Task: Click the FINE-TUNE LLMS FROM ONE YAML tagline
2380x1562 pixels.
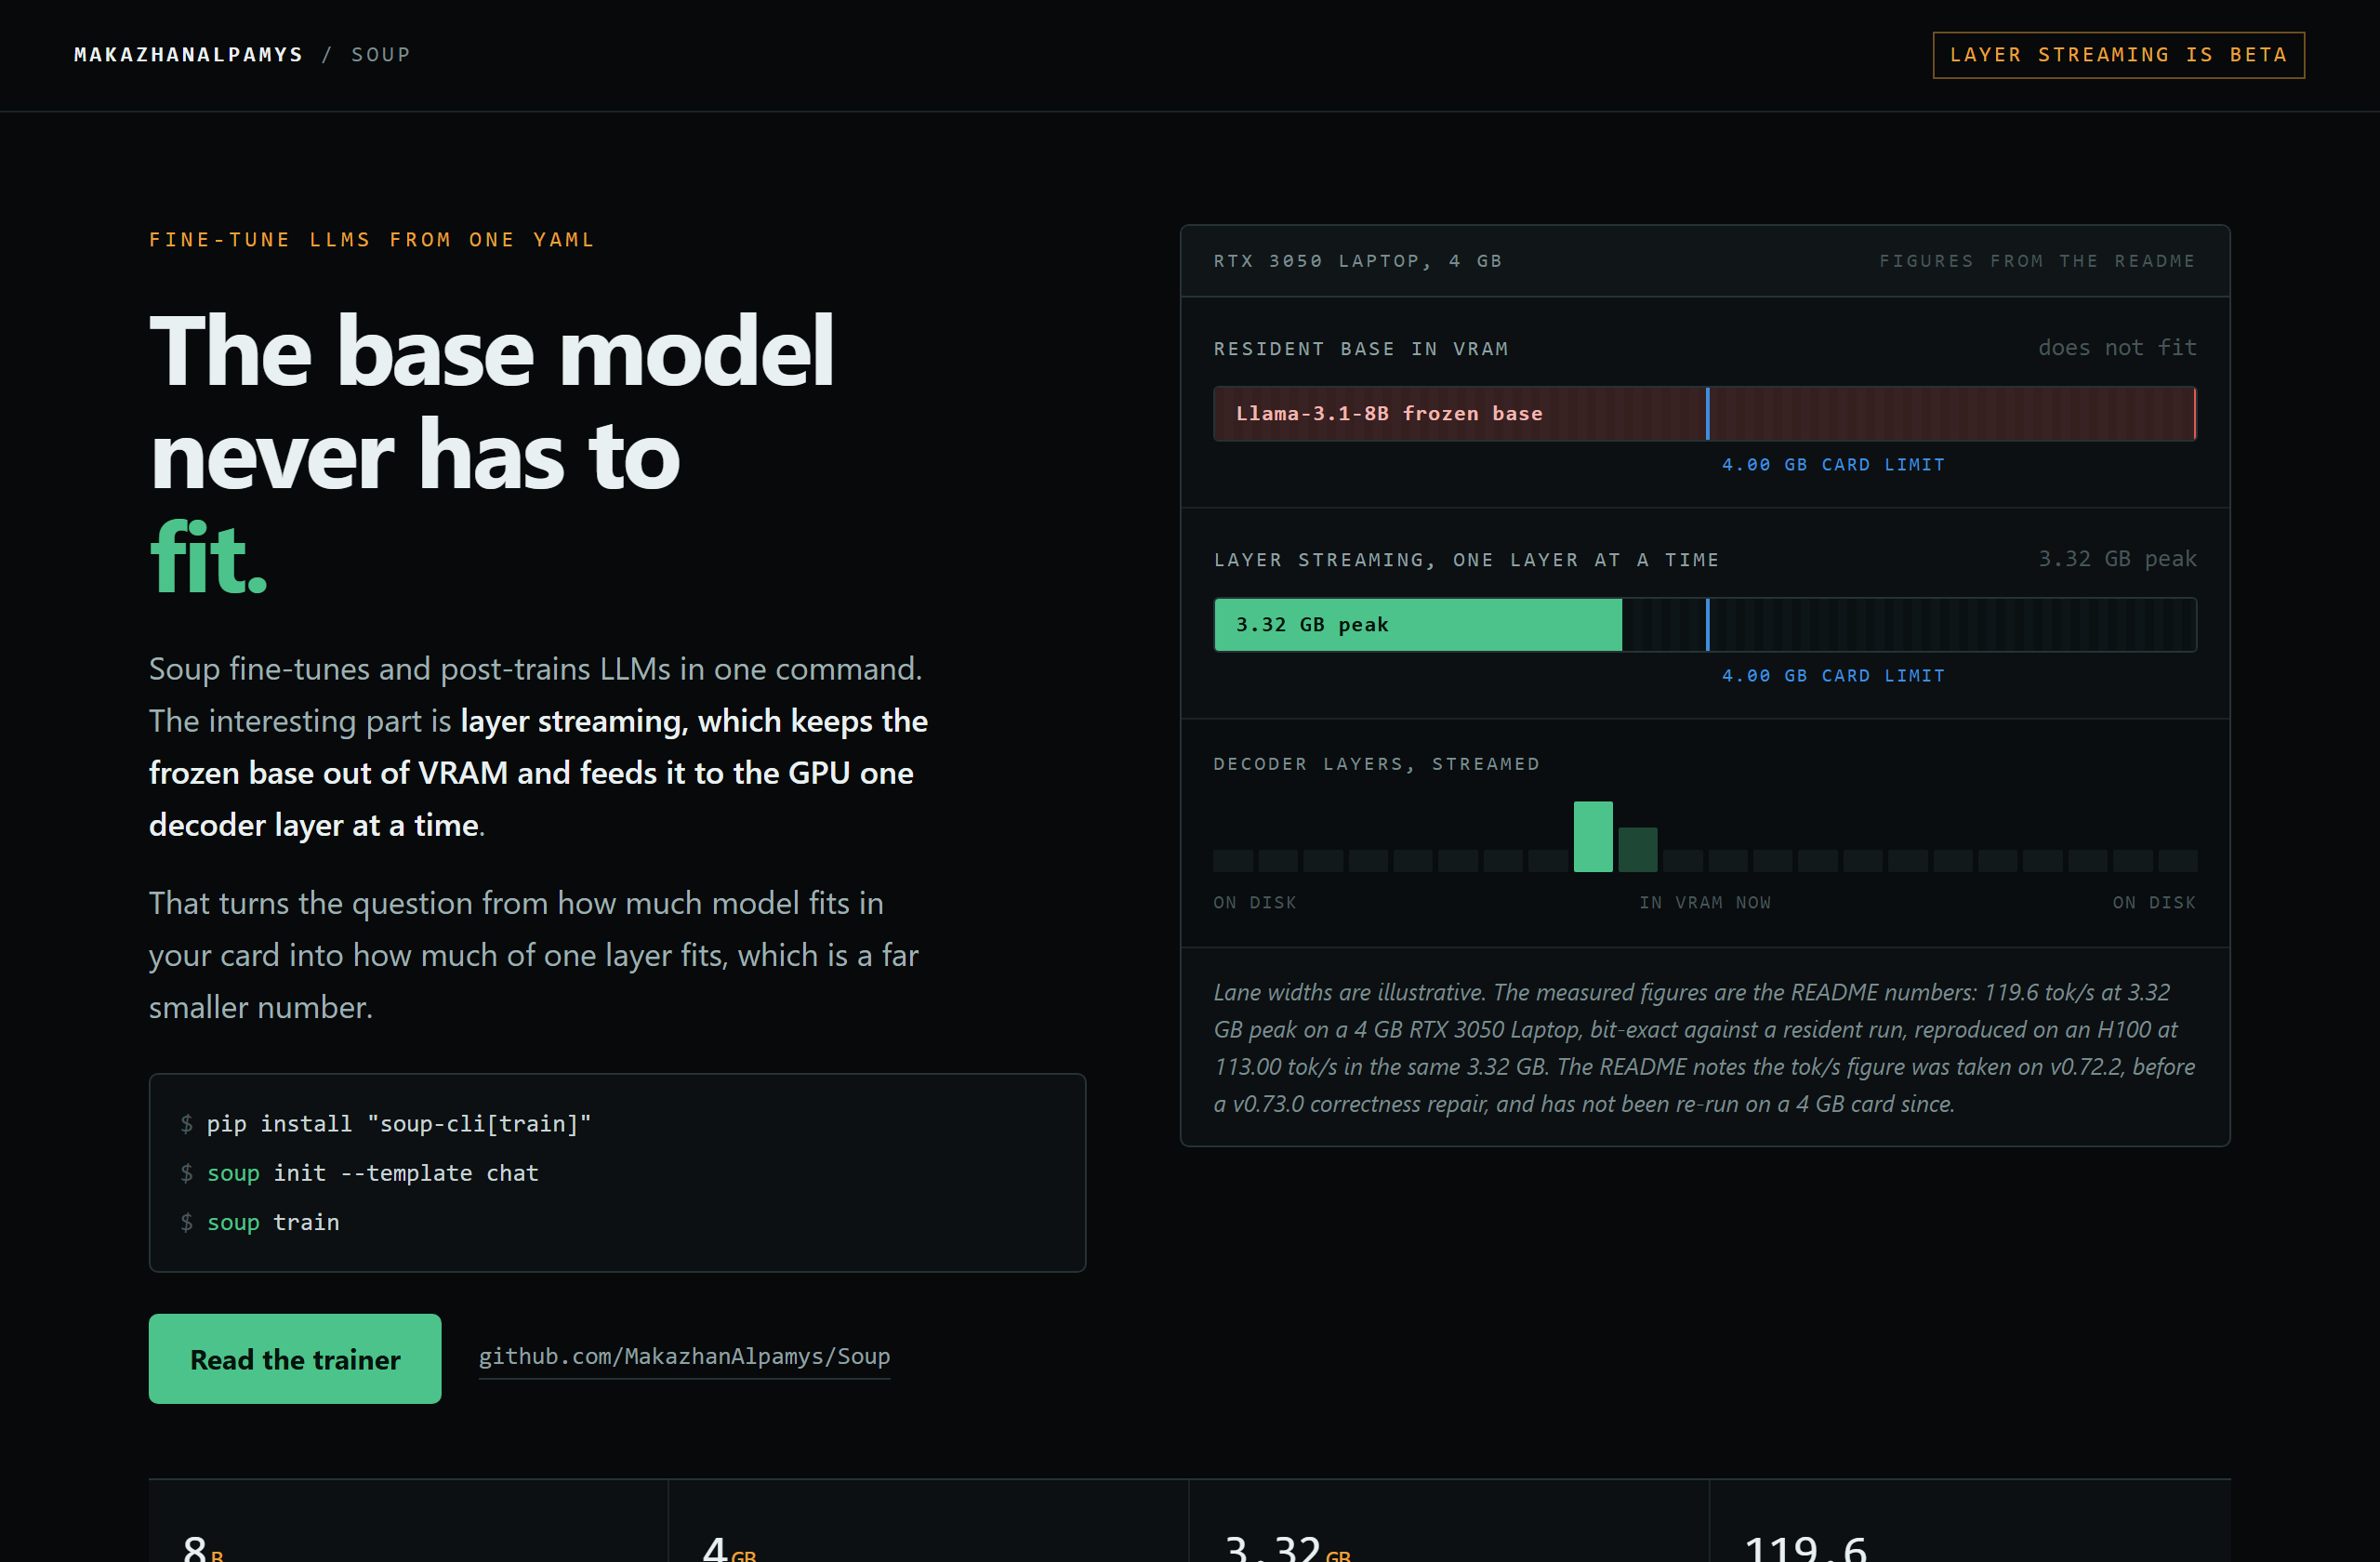Action: point(372,239)
